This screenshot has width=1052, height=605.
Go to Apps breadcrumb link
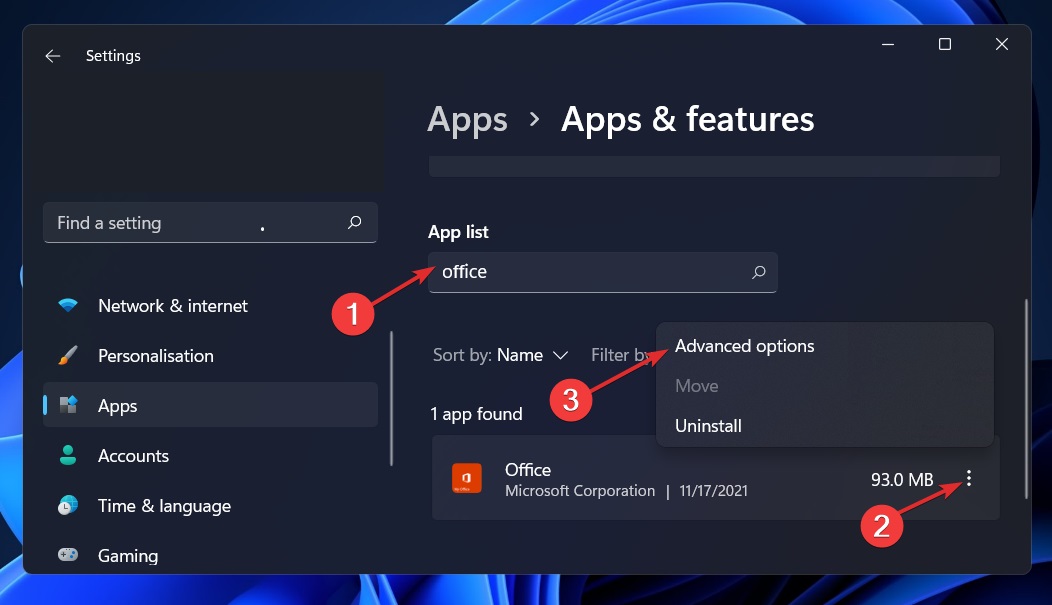coord(468,120)
